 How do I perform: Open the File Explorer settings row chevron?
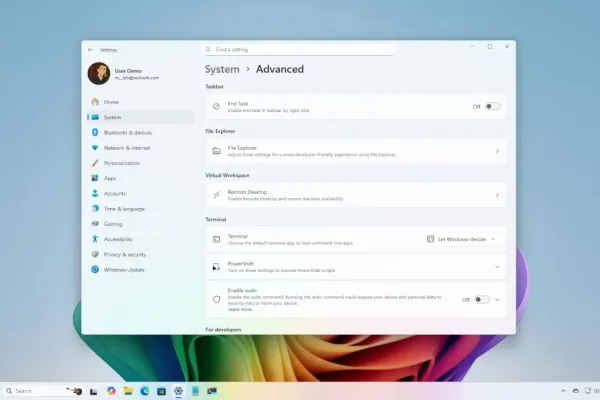tap(497, 151)
